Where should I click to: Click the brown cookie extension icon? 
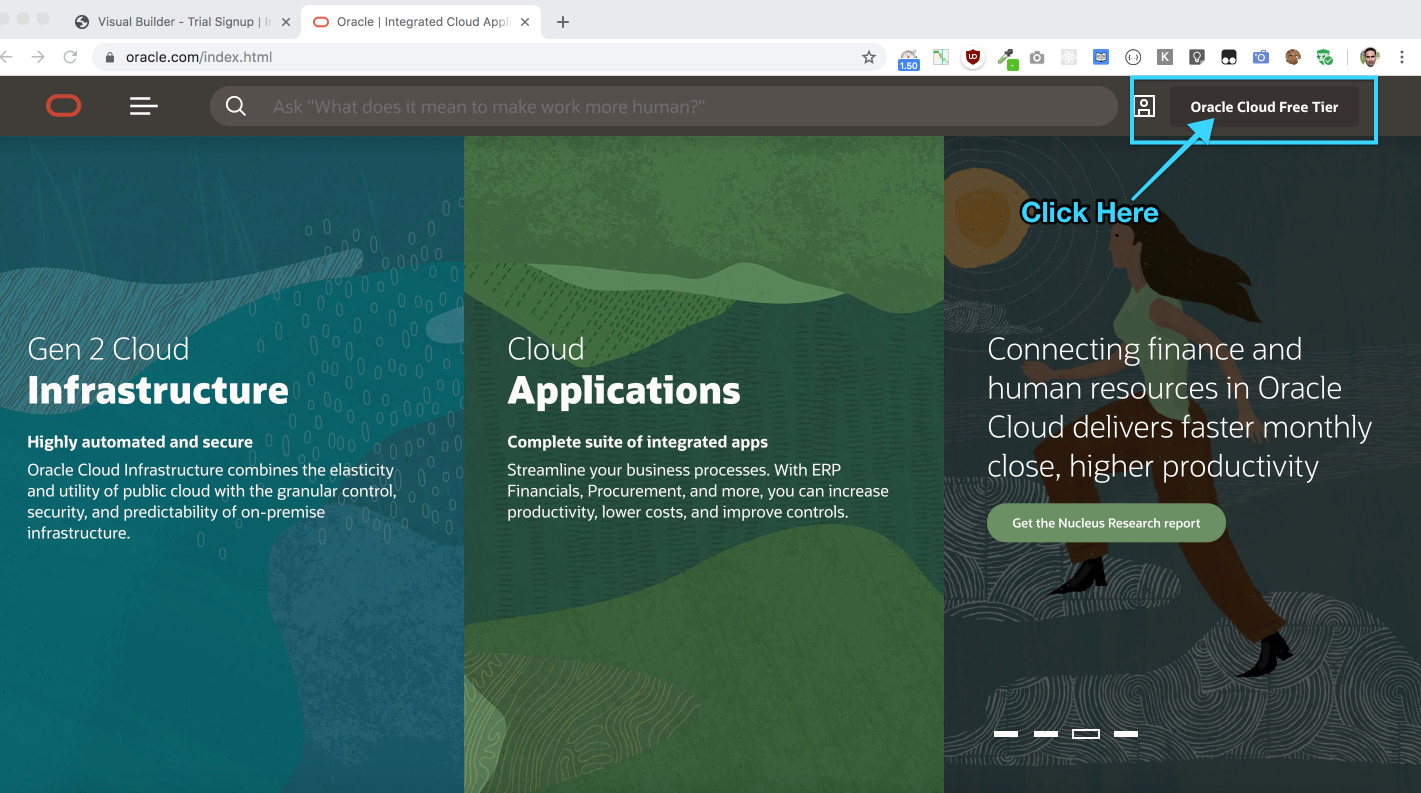[1292, 58]
